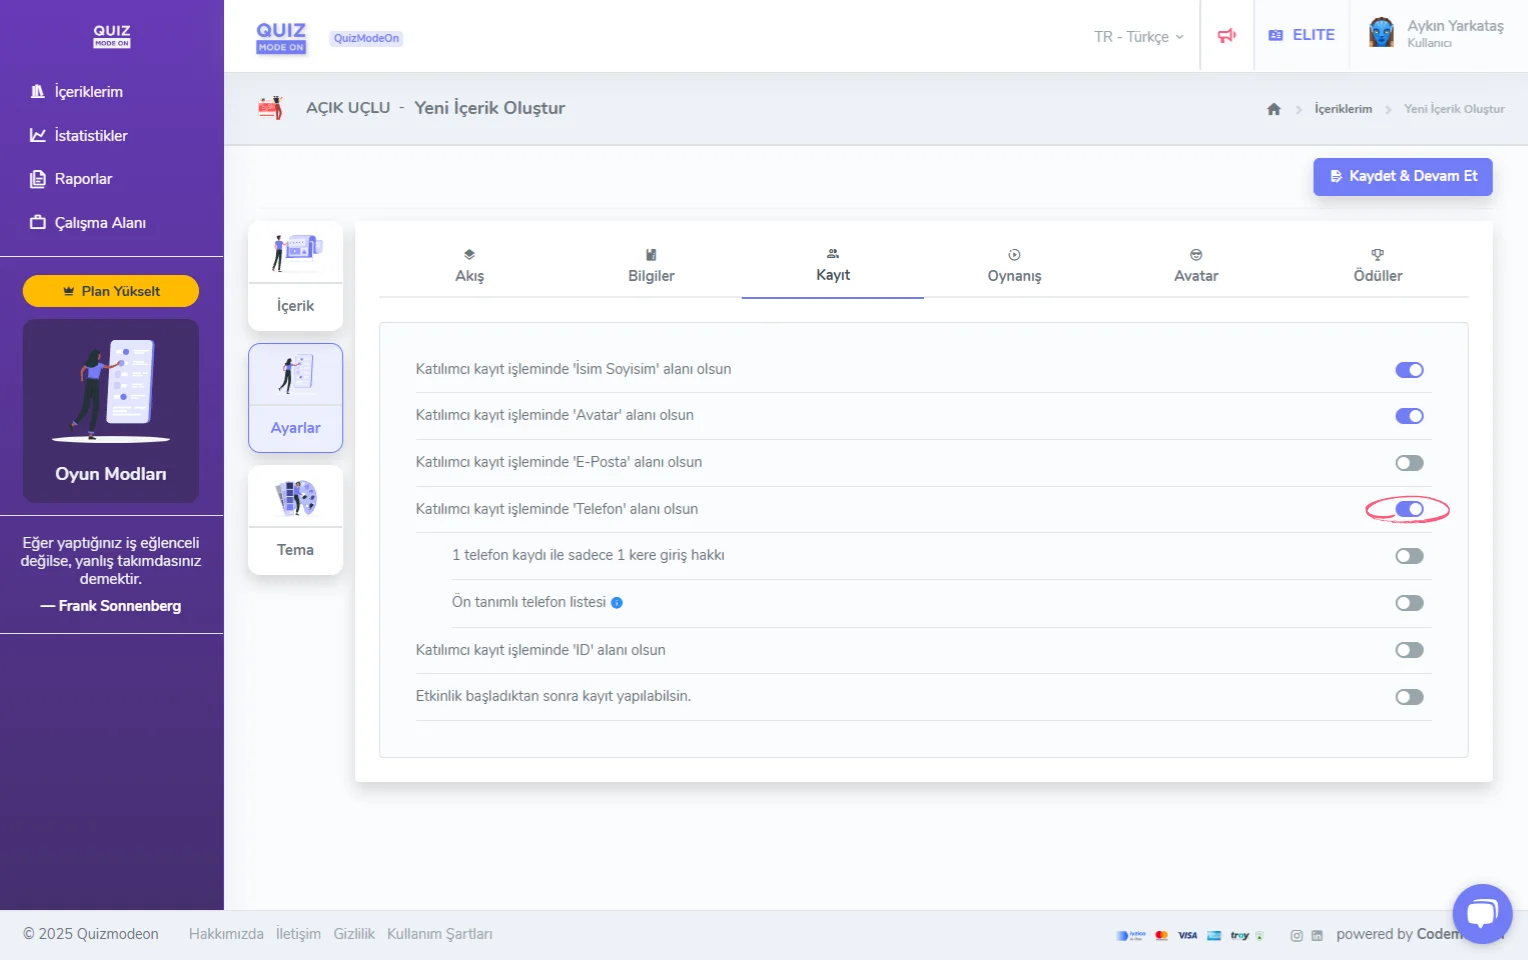
Task: Click info icon beside Ön tanımlı telefon listesi
Action: (617, 603)
